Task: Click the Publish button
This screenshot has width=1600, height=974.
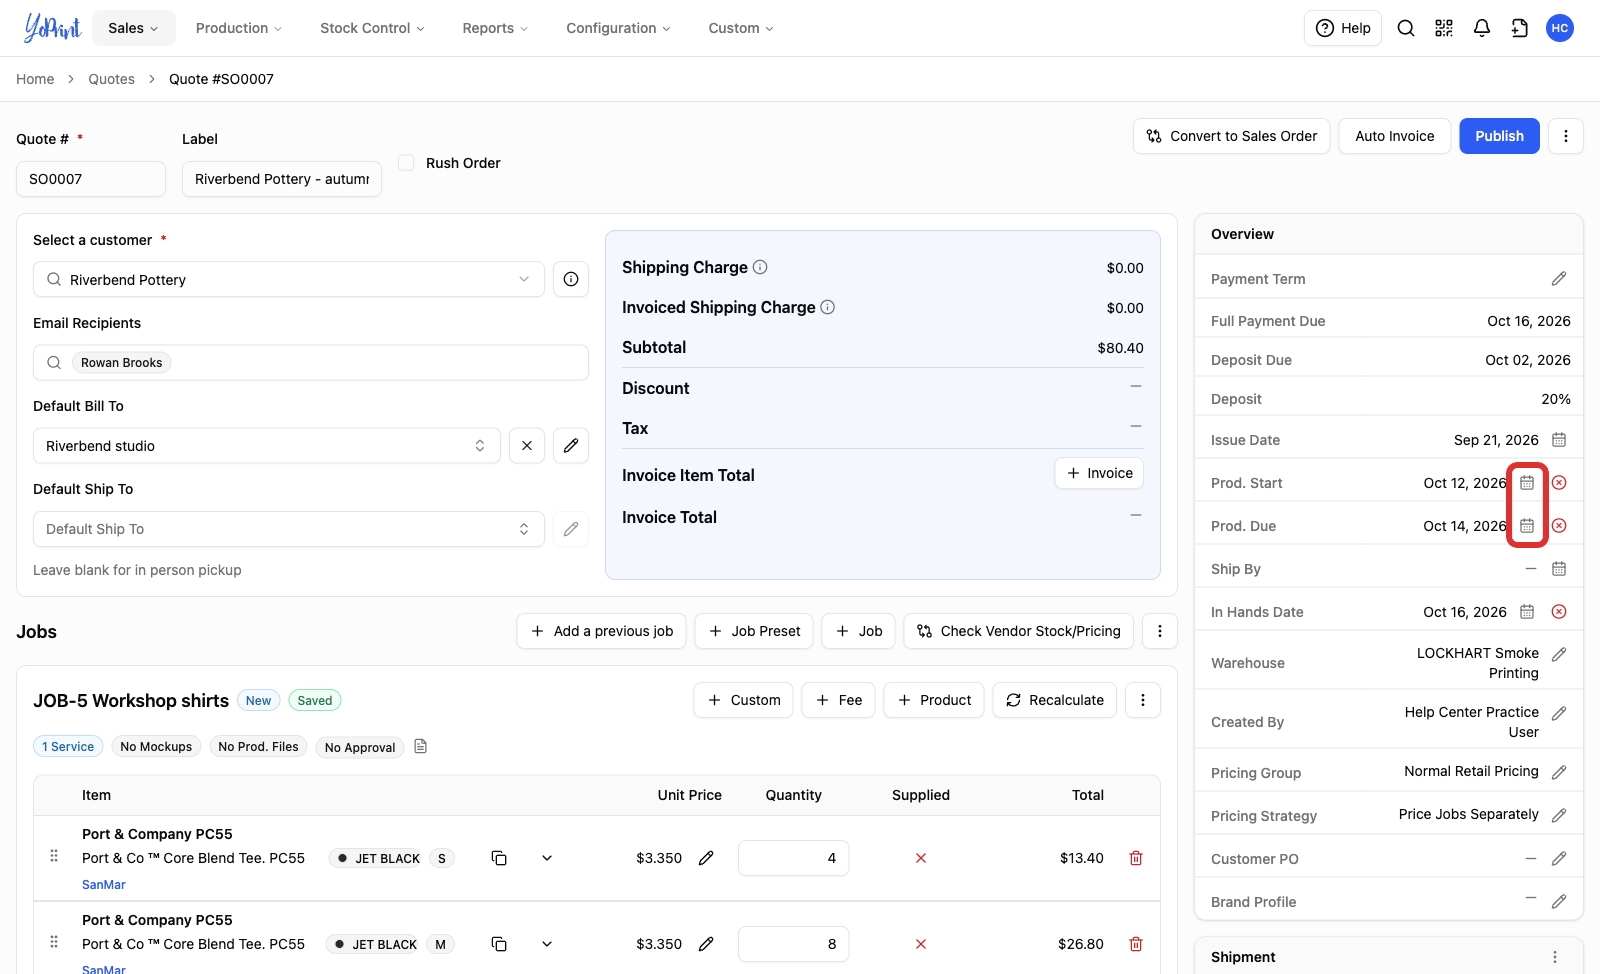Action: 1499,136
